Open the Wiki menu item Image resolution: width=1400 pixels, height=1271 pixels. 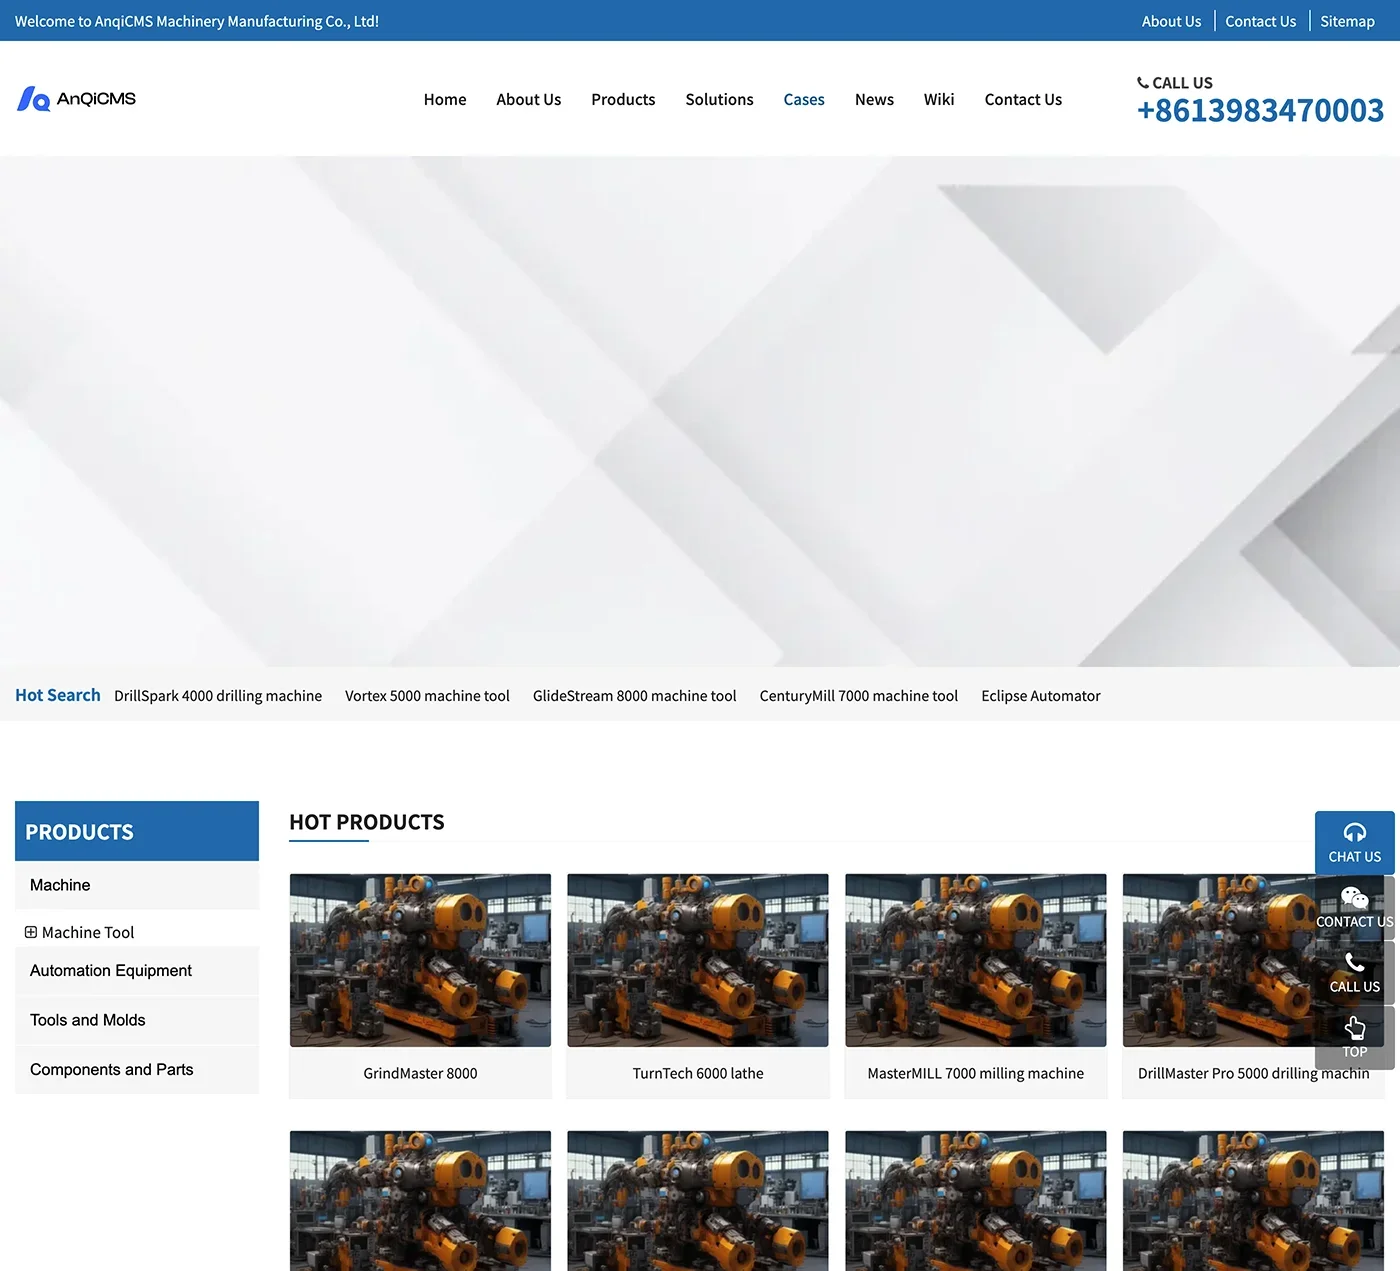pos(939,99)
